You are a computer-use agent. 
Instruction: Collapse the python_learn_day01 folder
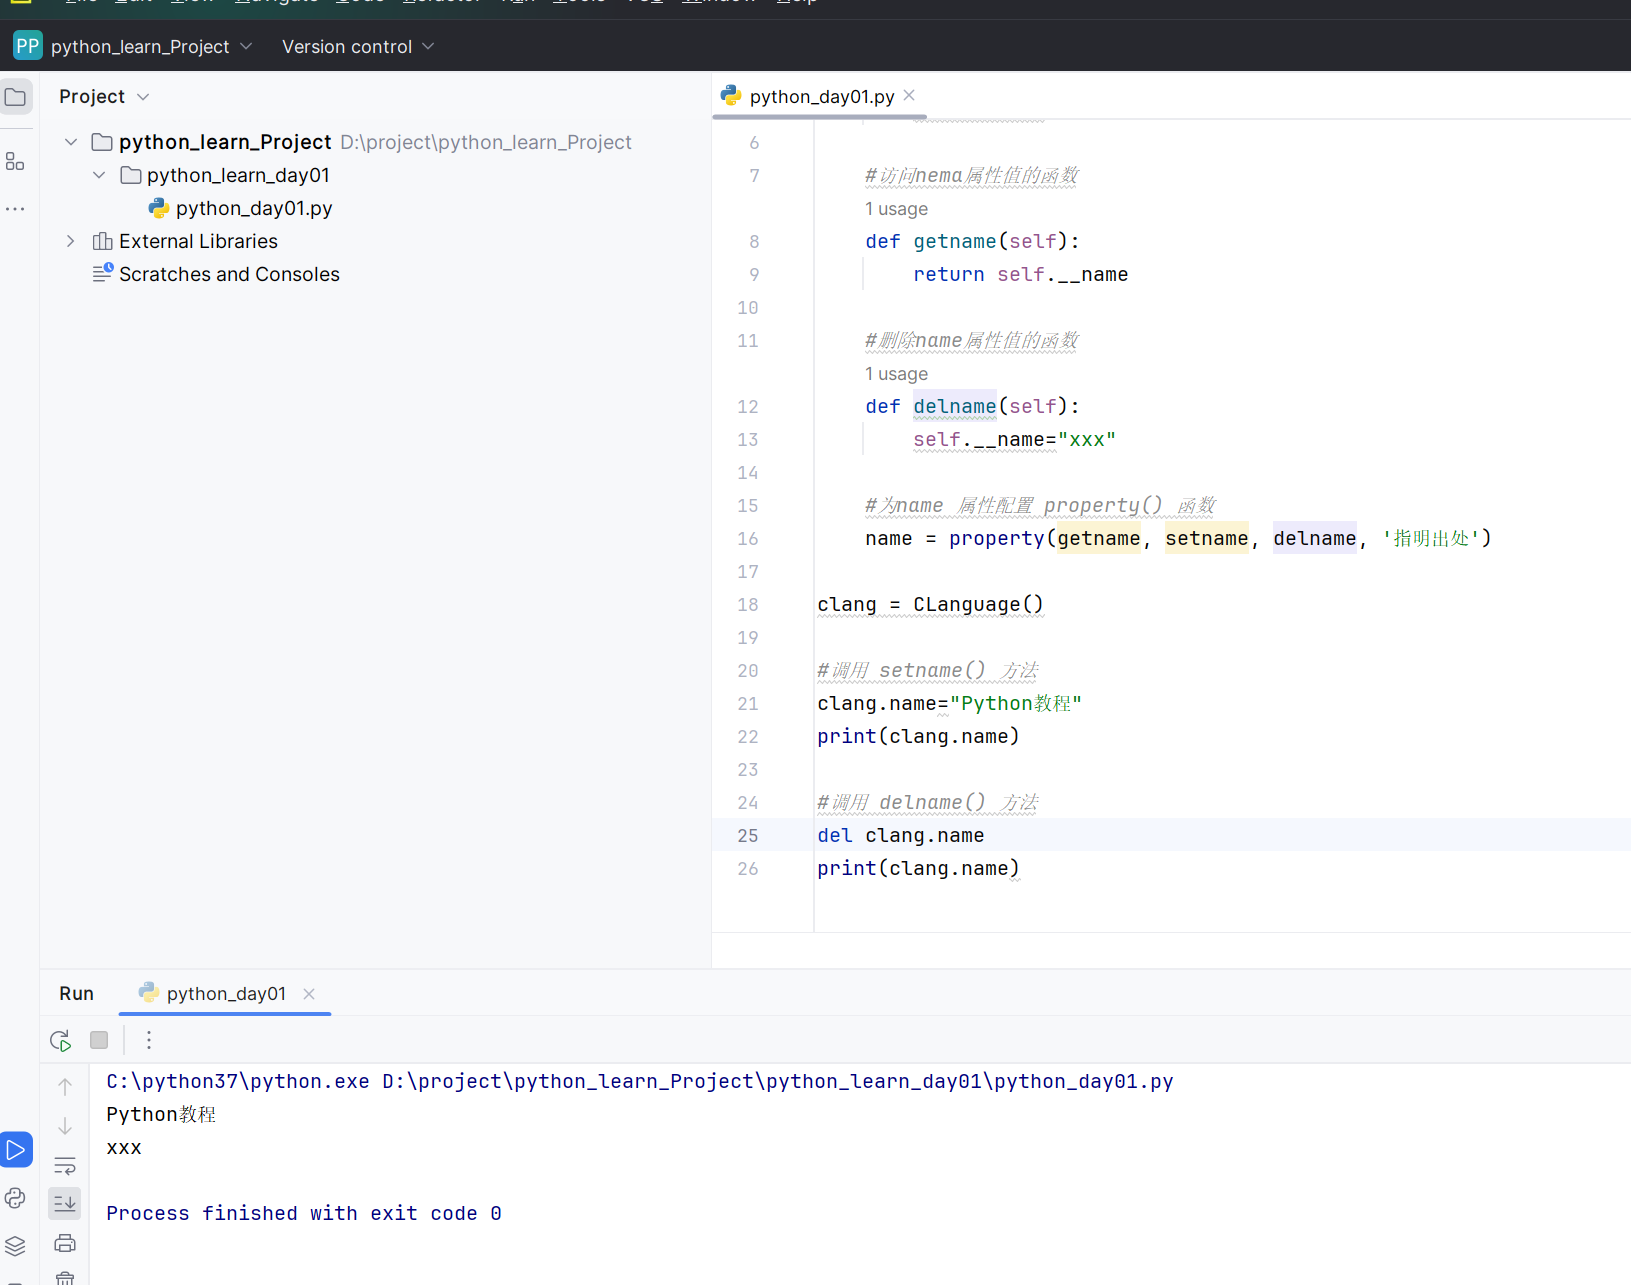coord(99,175)
